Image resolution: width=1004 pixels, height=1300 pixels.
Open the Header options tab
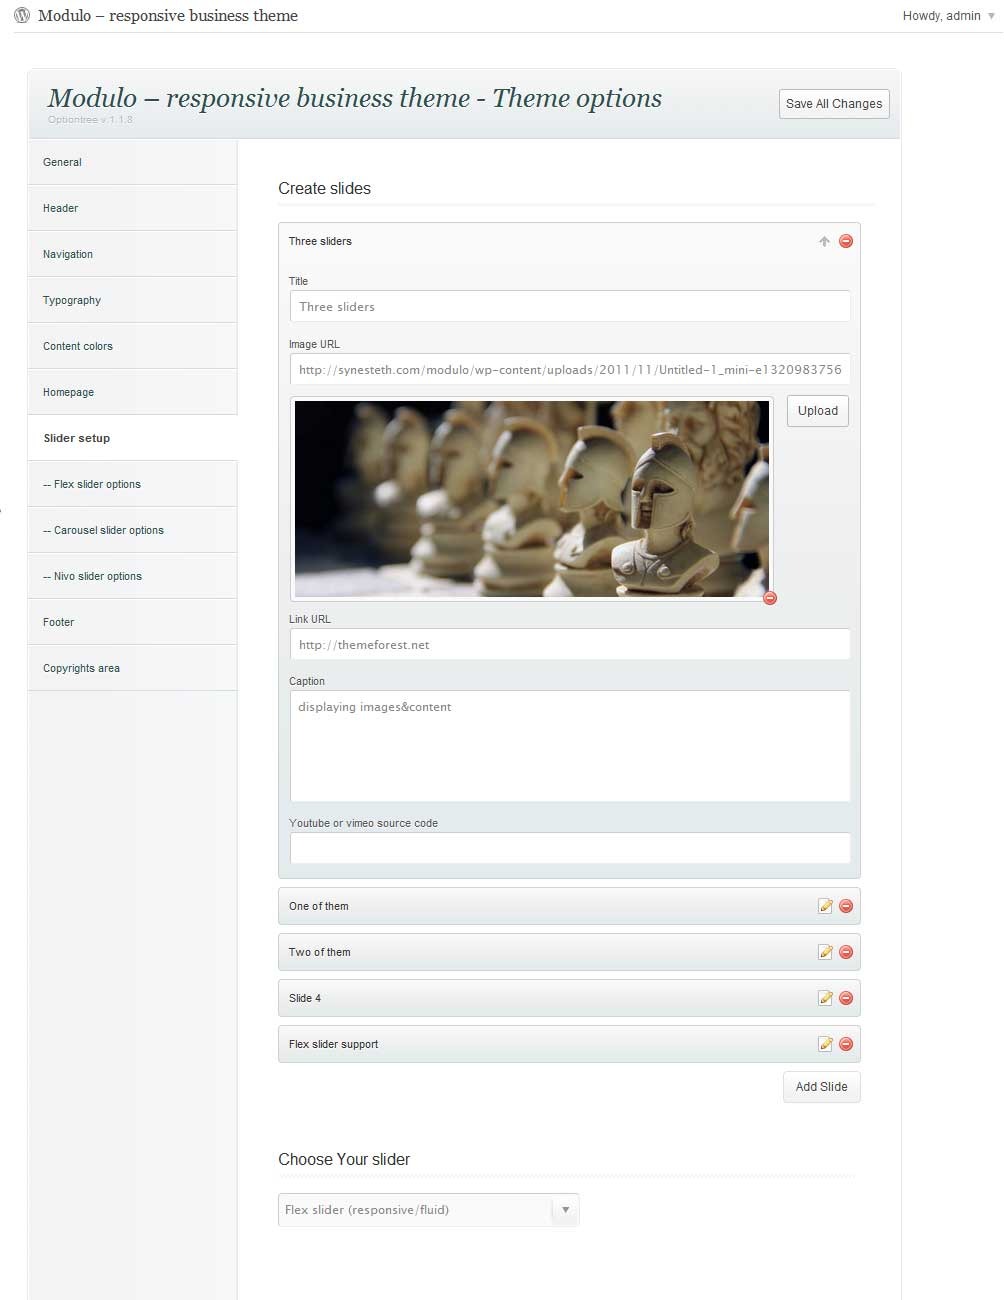133,208
